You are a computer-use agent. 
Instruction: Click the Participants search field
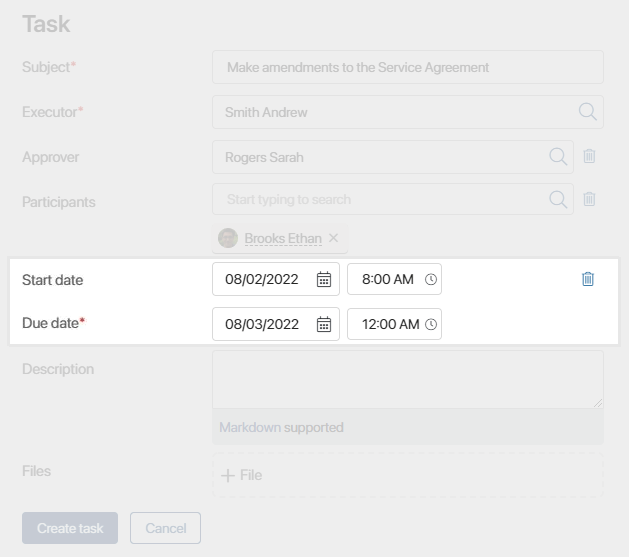(393, 199)
